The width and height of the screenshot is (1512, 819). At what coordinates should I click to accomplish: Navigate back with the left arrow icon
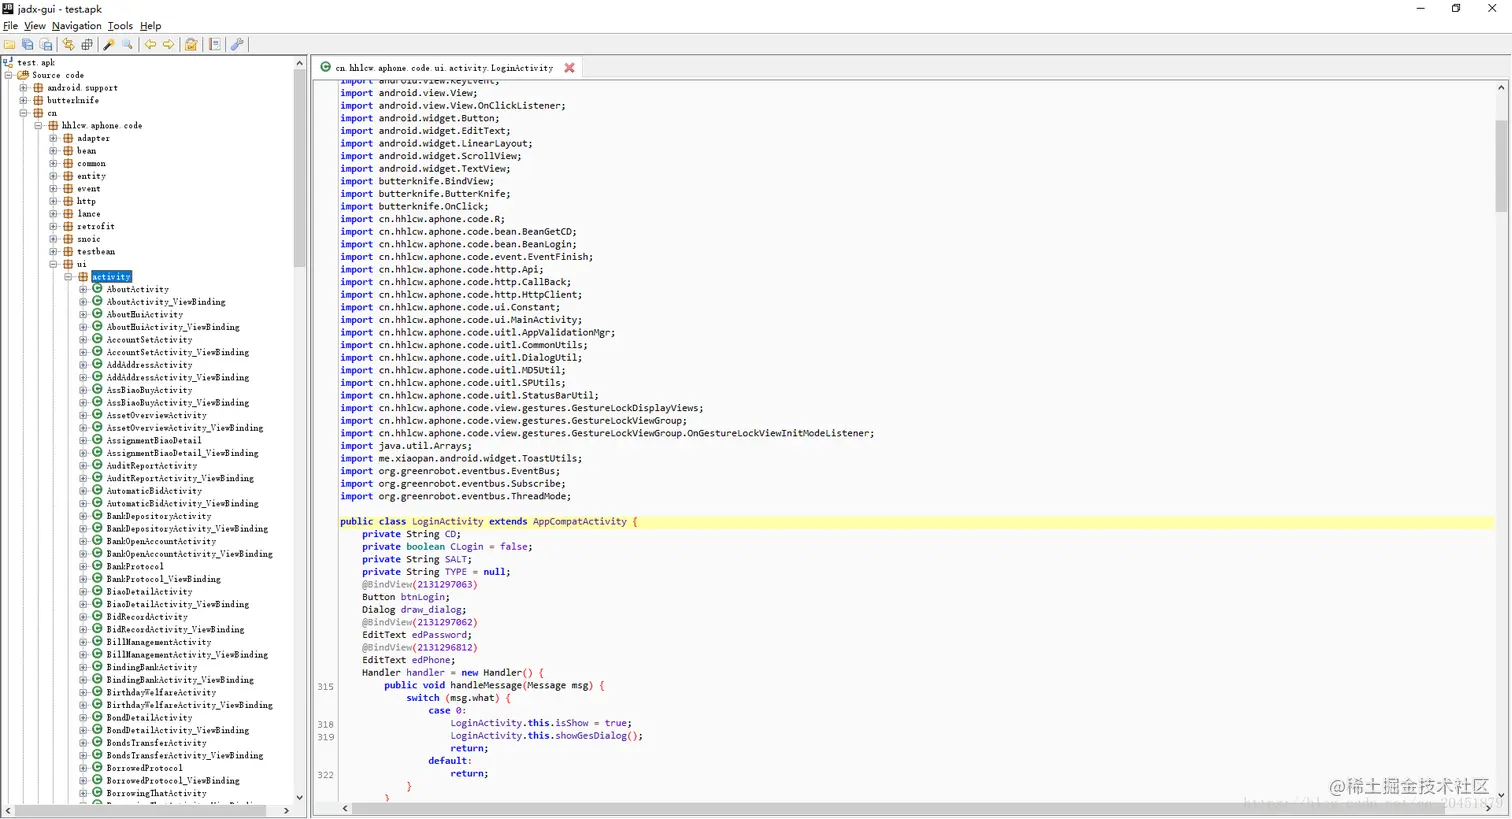click(150, 44)
